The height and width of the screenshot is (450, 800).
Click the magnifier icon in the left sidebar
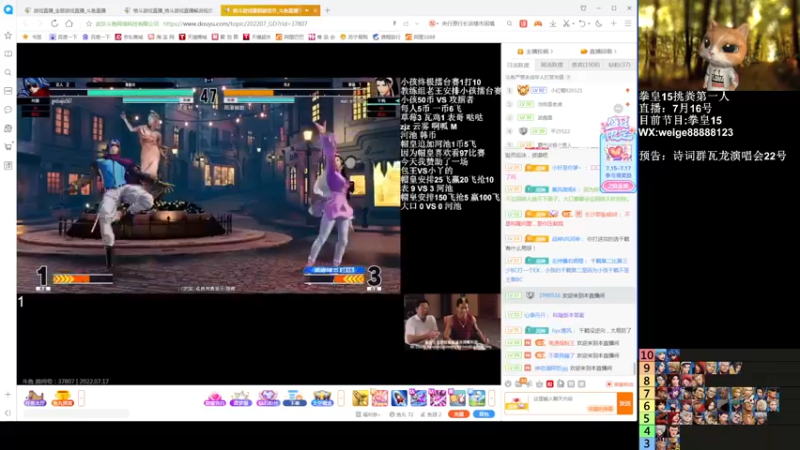(x=8, y=72)
